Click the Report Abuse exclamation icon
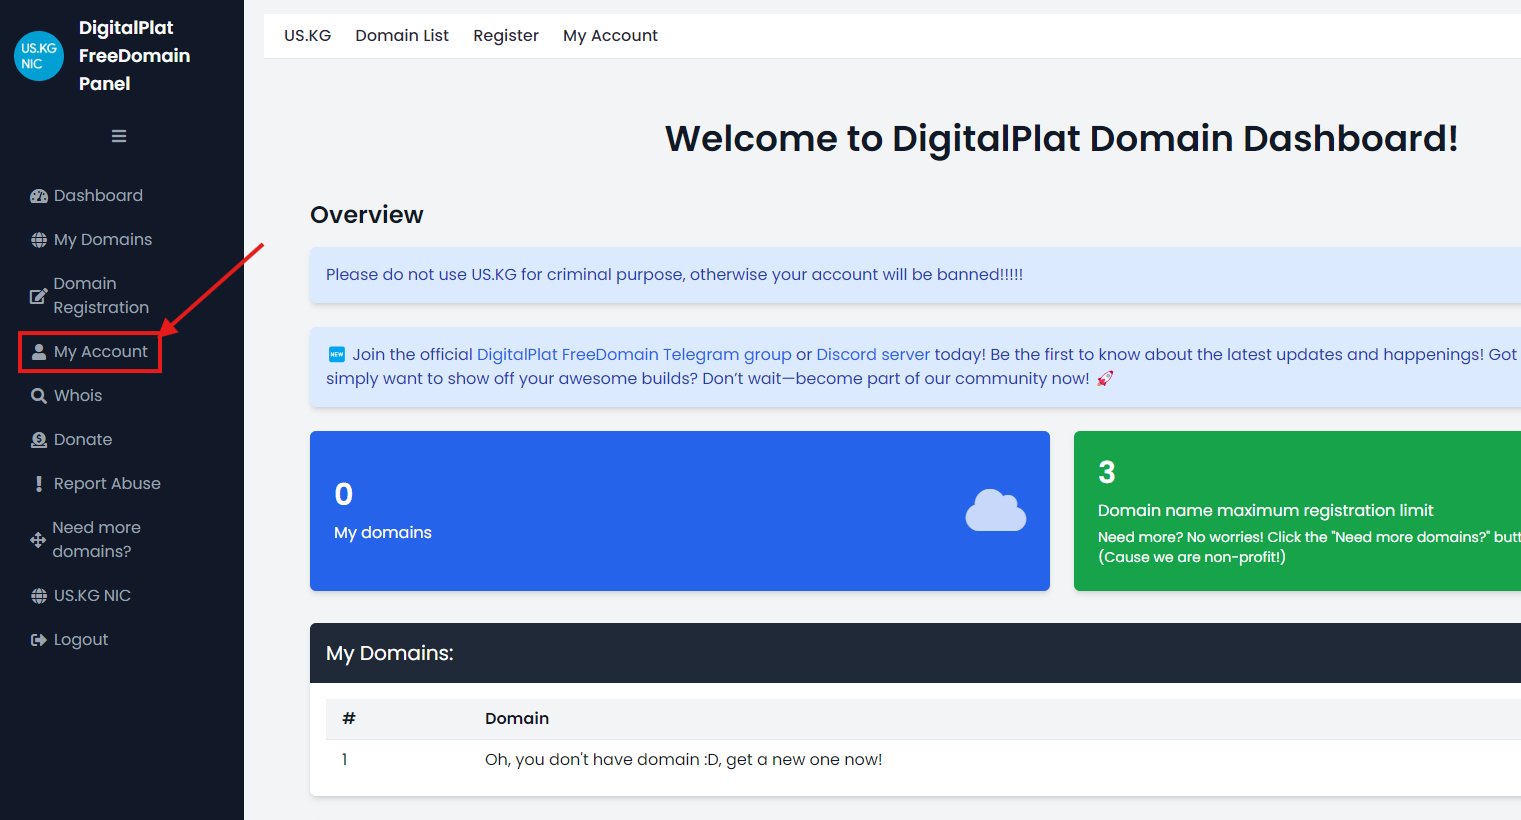 (39, 484)
